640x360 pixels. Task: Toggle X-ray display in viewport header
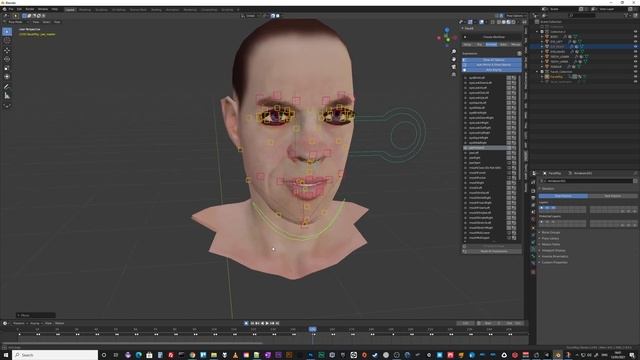tap(493, 22)
